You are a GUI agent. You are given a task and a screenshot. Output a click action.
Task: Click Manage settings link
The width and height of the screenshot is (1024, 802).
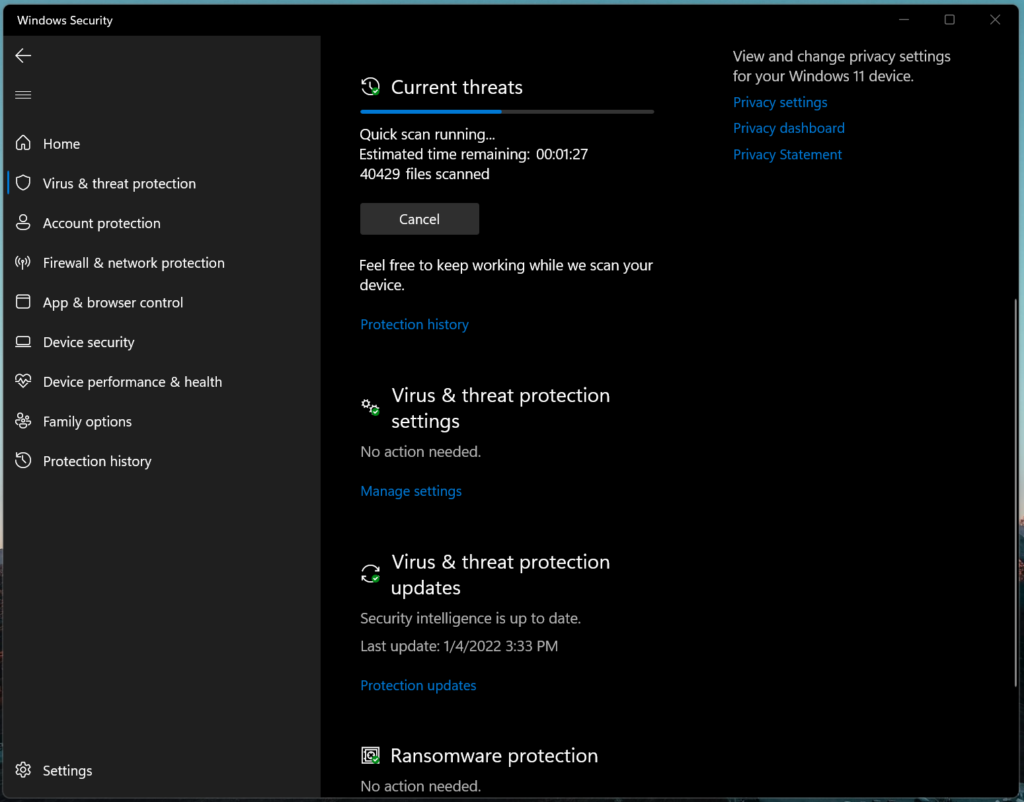411,491
